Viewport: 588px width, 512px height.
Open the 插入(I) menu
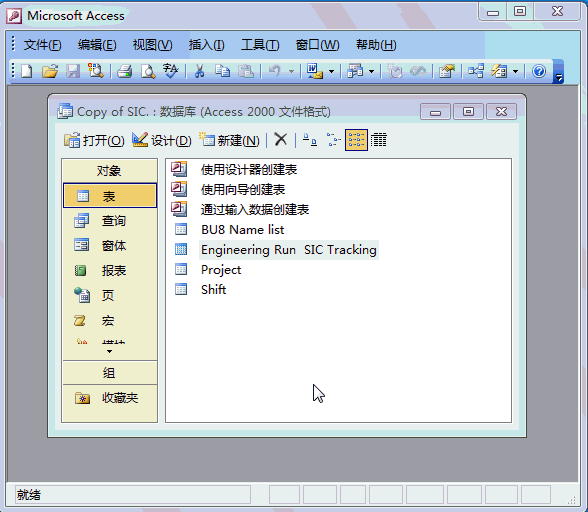tap(207, 45)
